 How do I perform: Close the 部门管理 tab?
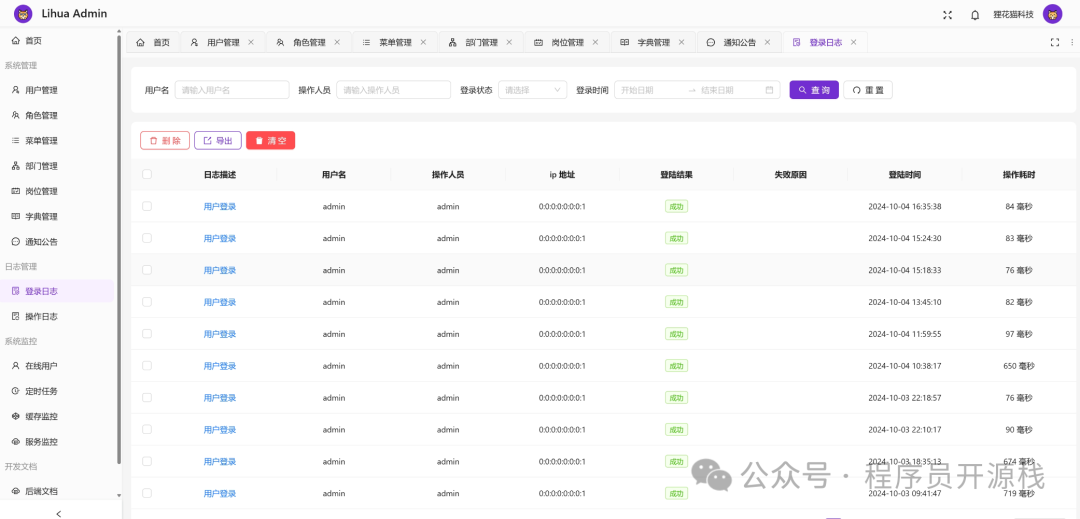[509, 42]
